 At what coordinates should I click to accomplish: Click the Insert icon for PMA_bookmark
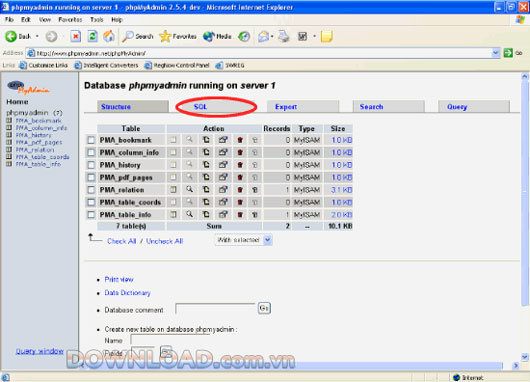pyautogui.click(x=206, y=140)
